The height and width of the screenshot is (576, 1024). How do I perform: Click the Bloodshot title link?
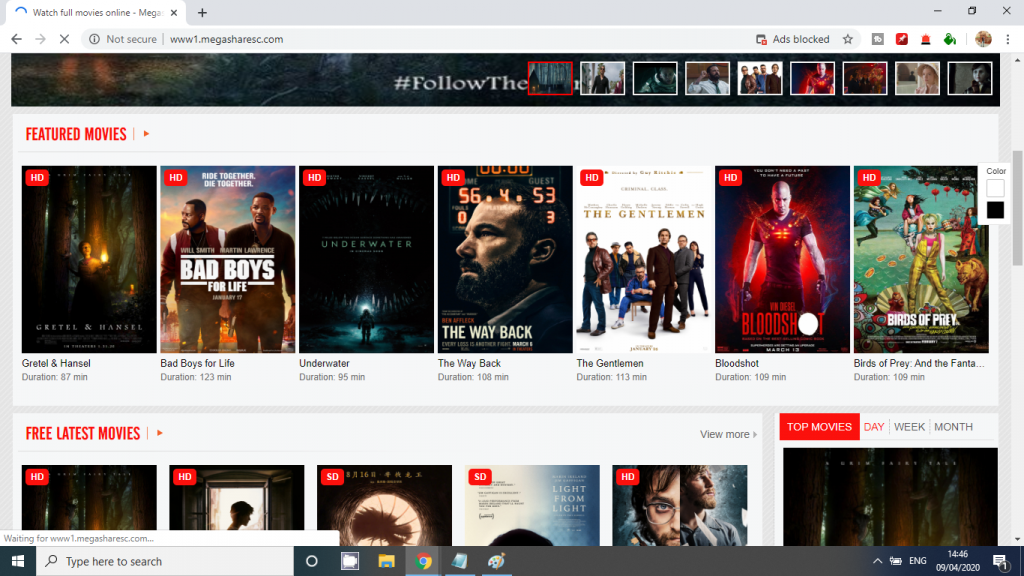(737, 363)
